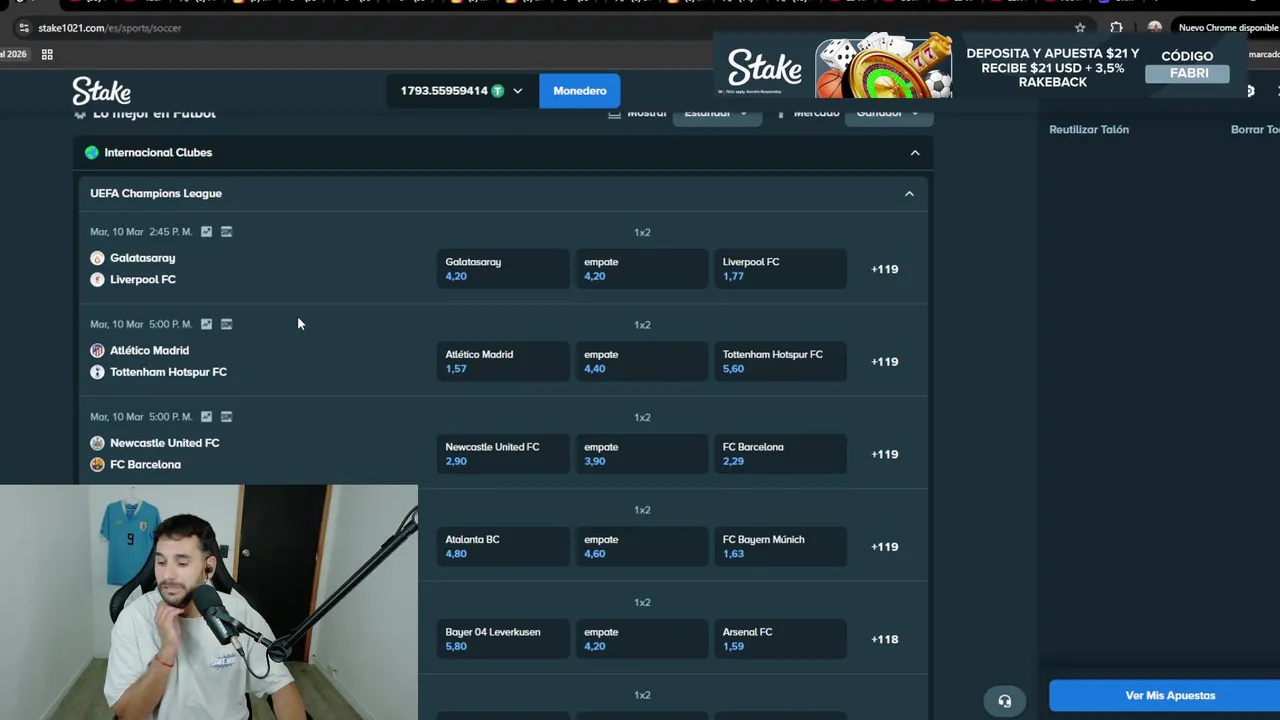
Task: Click the Galatasaray club crest
Action: (97, 258)
